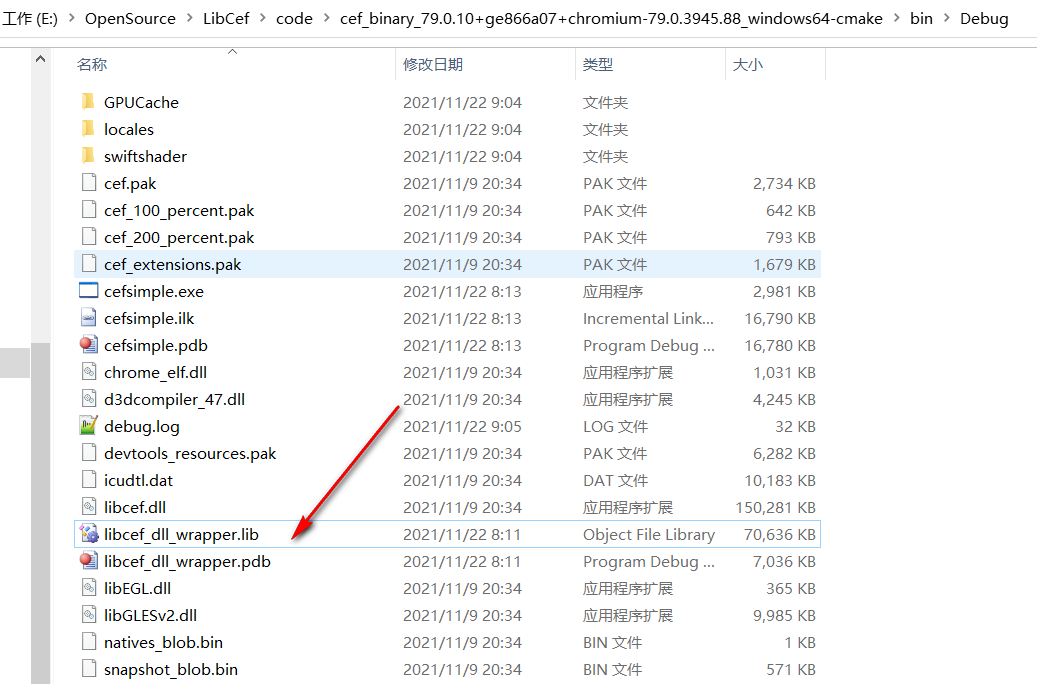Expand chevron after OpenSource in path
Viewport: 1037px width, 684px height.
click(x=190, y=19)
